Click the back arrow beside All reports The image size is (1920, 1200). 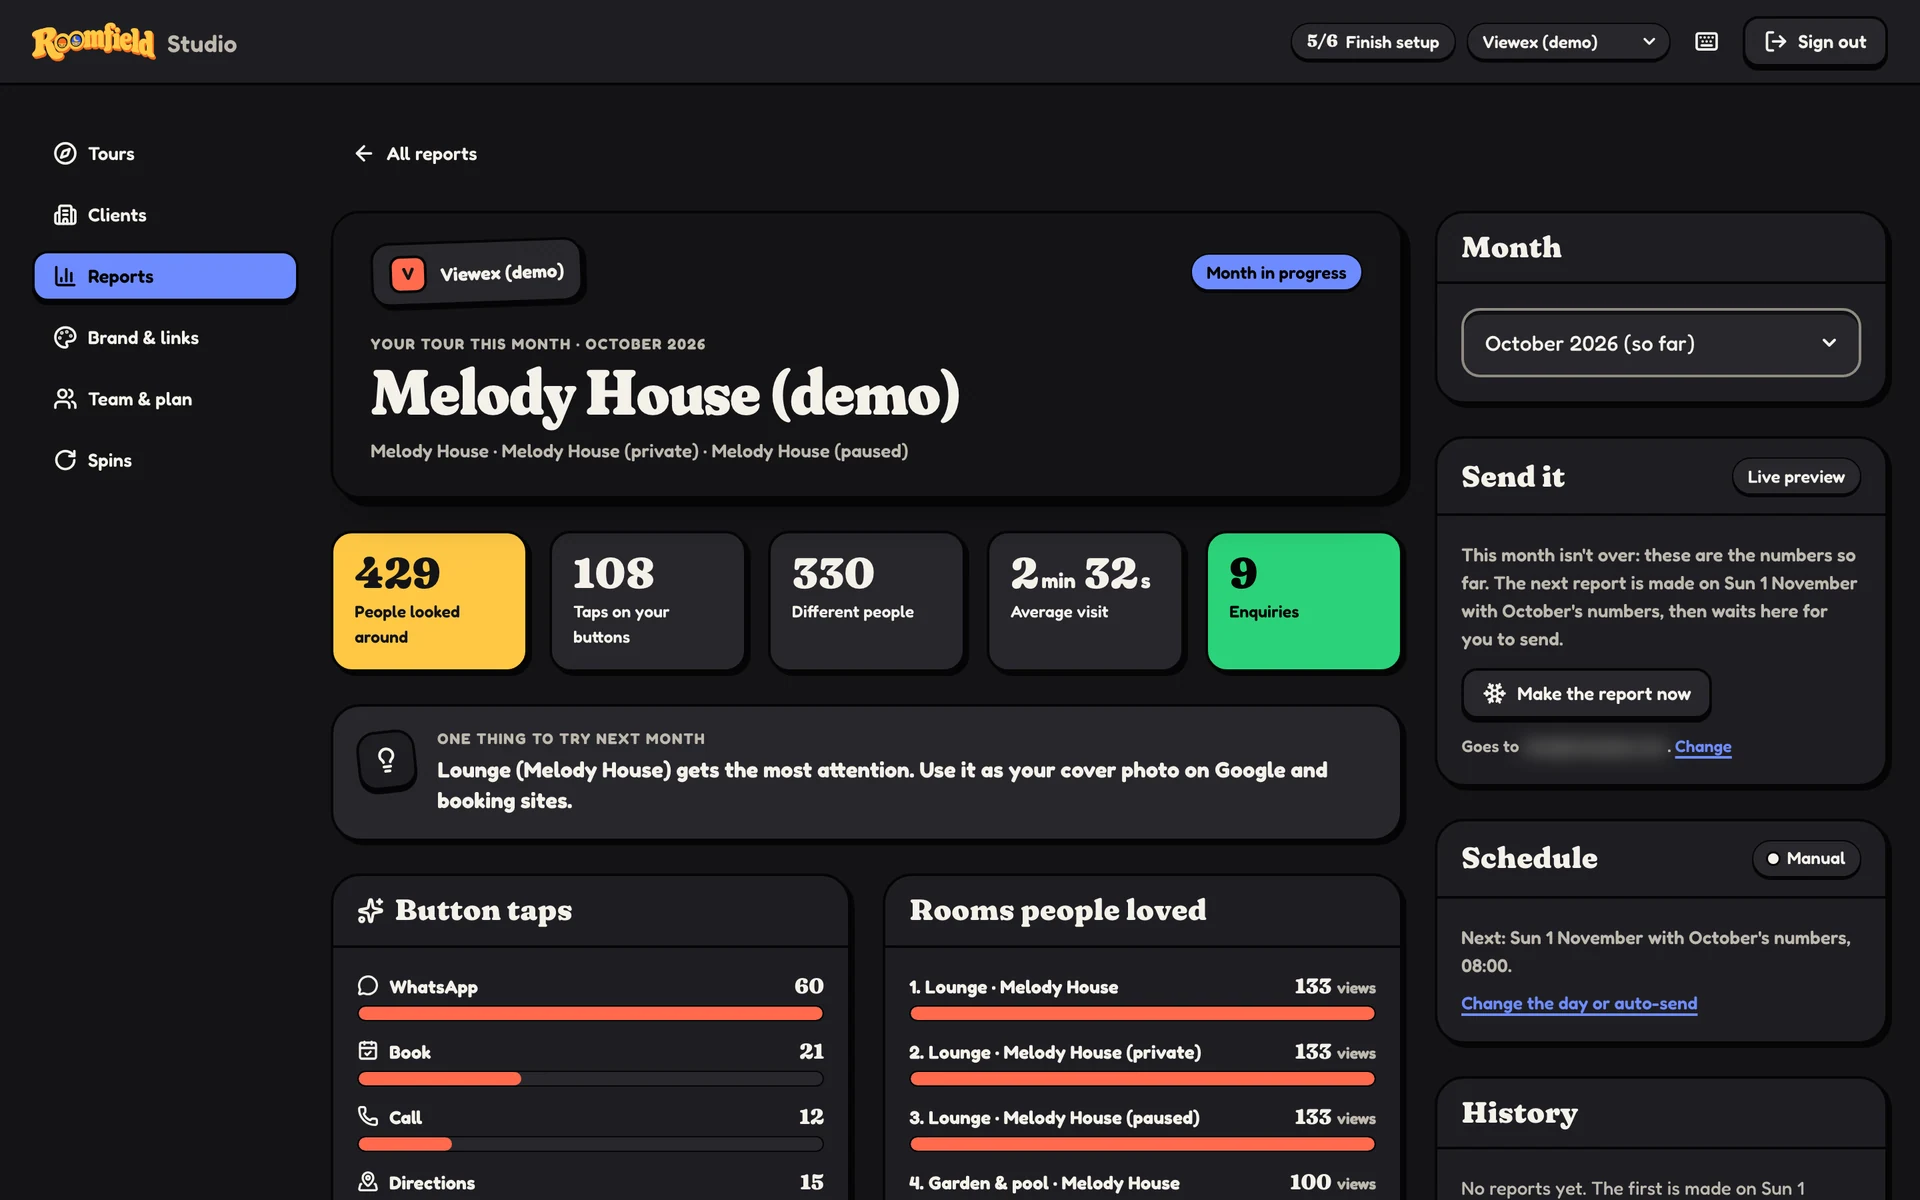click(363, 153)
